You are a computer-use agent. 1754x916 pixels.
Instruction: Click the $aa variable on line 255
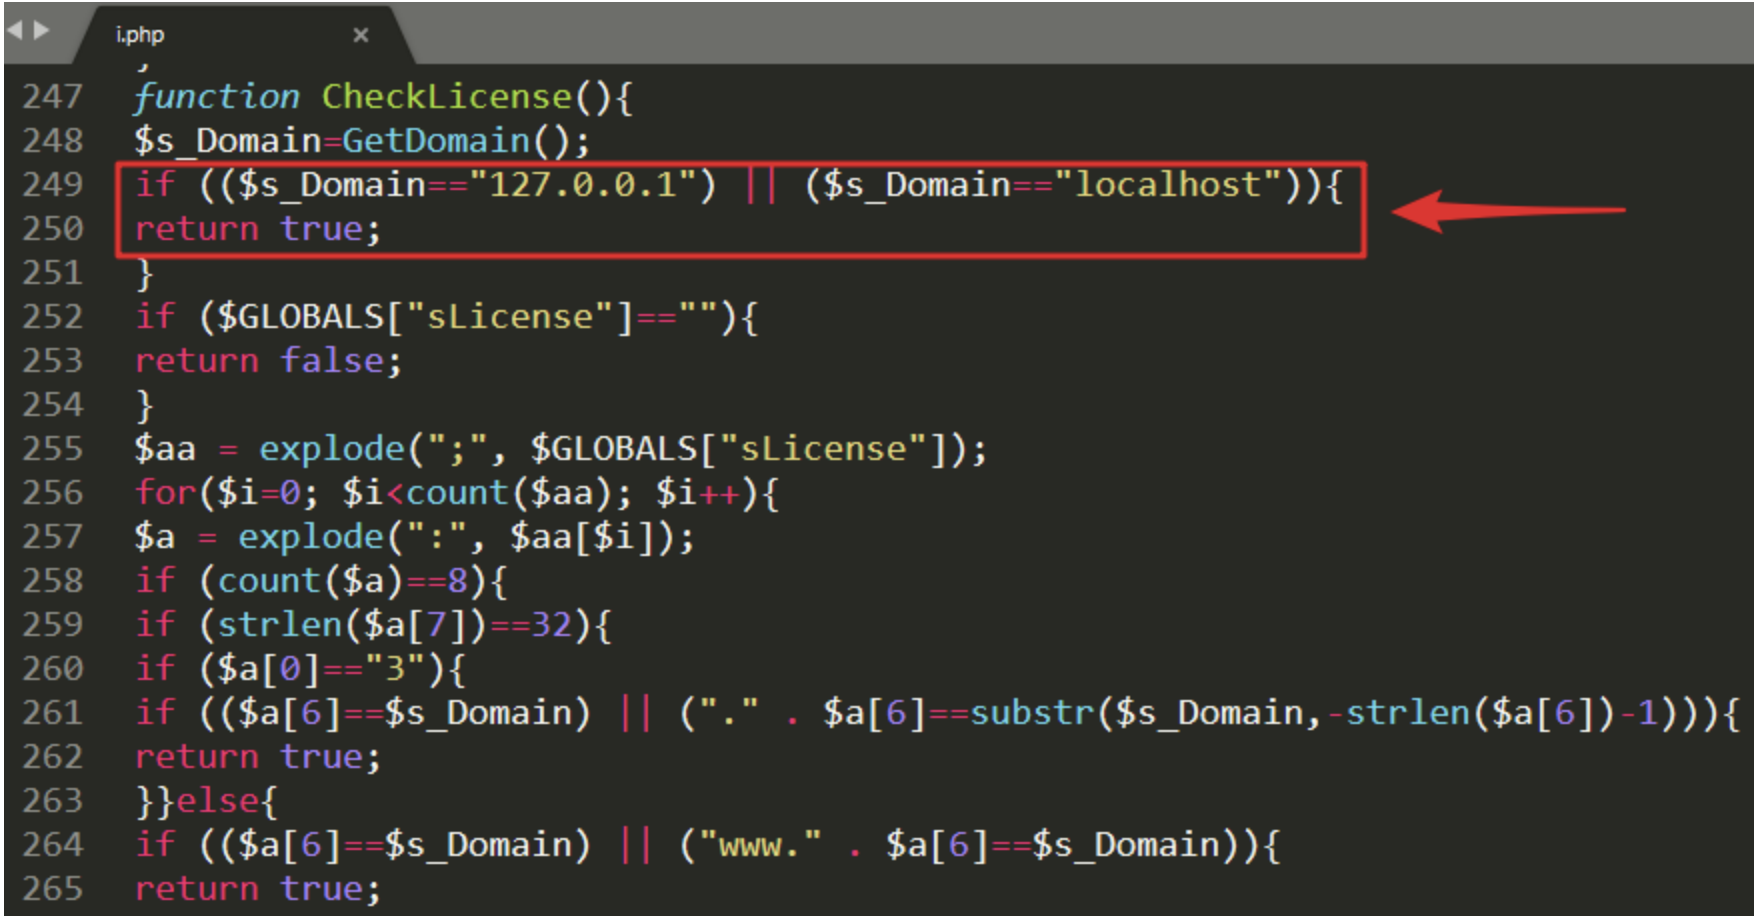point(165,449)
